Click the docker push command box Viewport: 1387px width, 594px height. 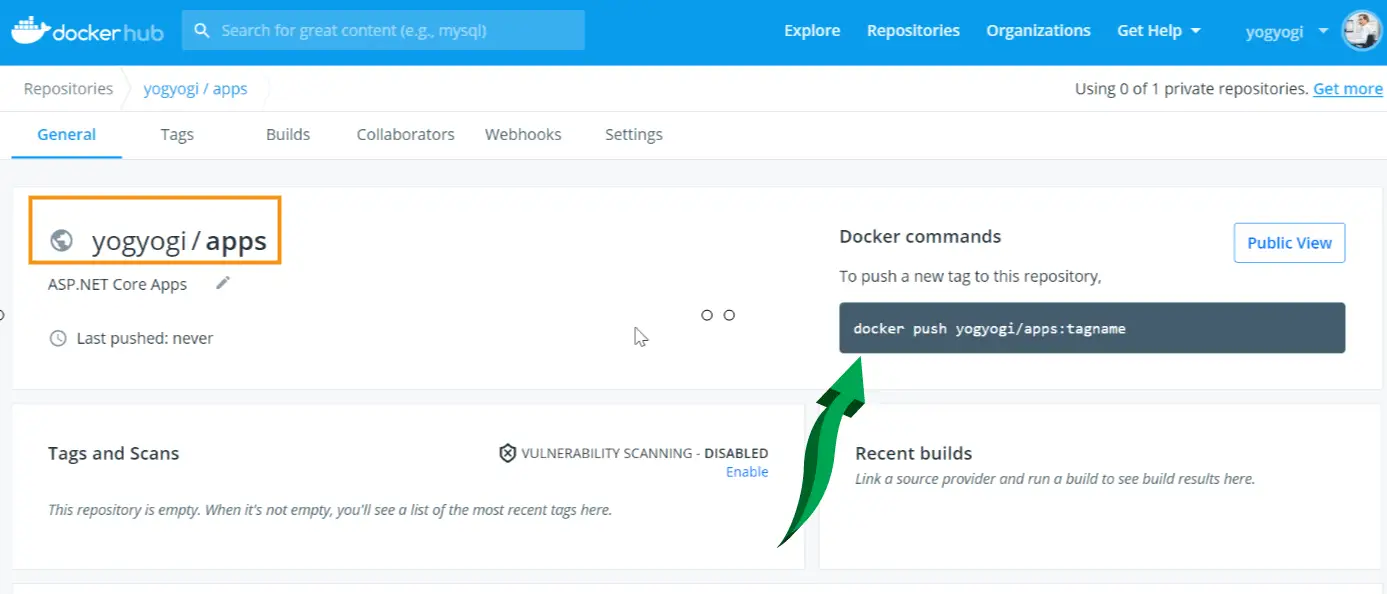(1092, 328)
